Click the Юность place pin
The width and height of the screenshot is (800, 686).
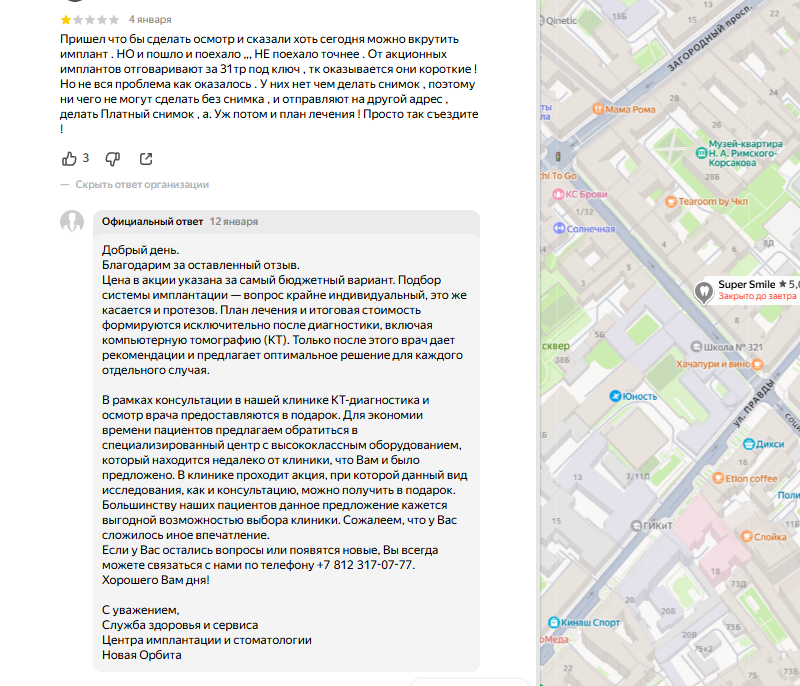click(614, 395)
